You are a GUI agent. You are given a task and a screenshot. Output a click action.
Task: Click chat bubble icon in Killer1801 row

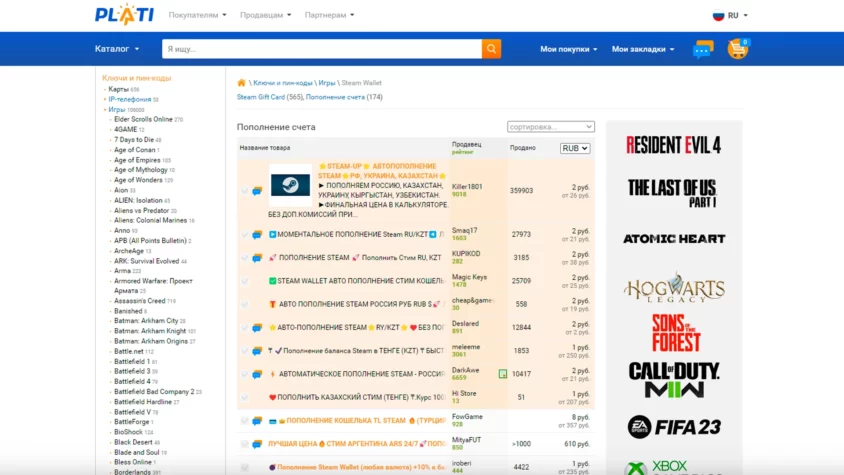pos(257,191)
